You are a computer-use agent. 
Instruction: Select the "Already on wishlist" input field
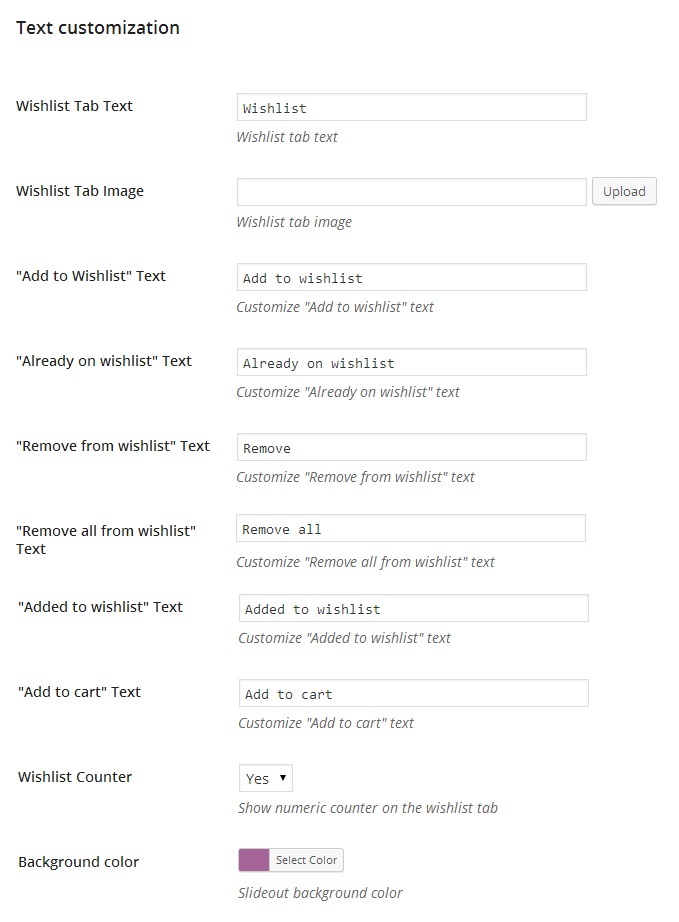pos(411,363)
